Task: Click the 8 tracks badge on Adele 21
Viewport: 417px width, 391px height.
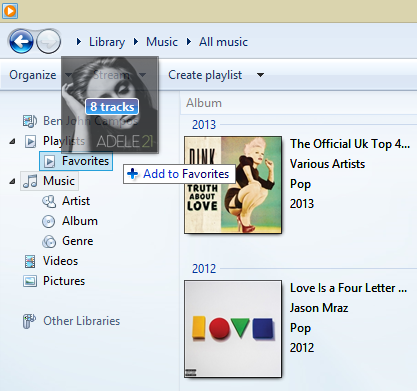Action: tap(112, 107)
